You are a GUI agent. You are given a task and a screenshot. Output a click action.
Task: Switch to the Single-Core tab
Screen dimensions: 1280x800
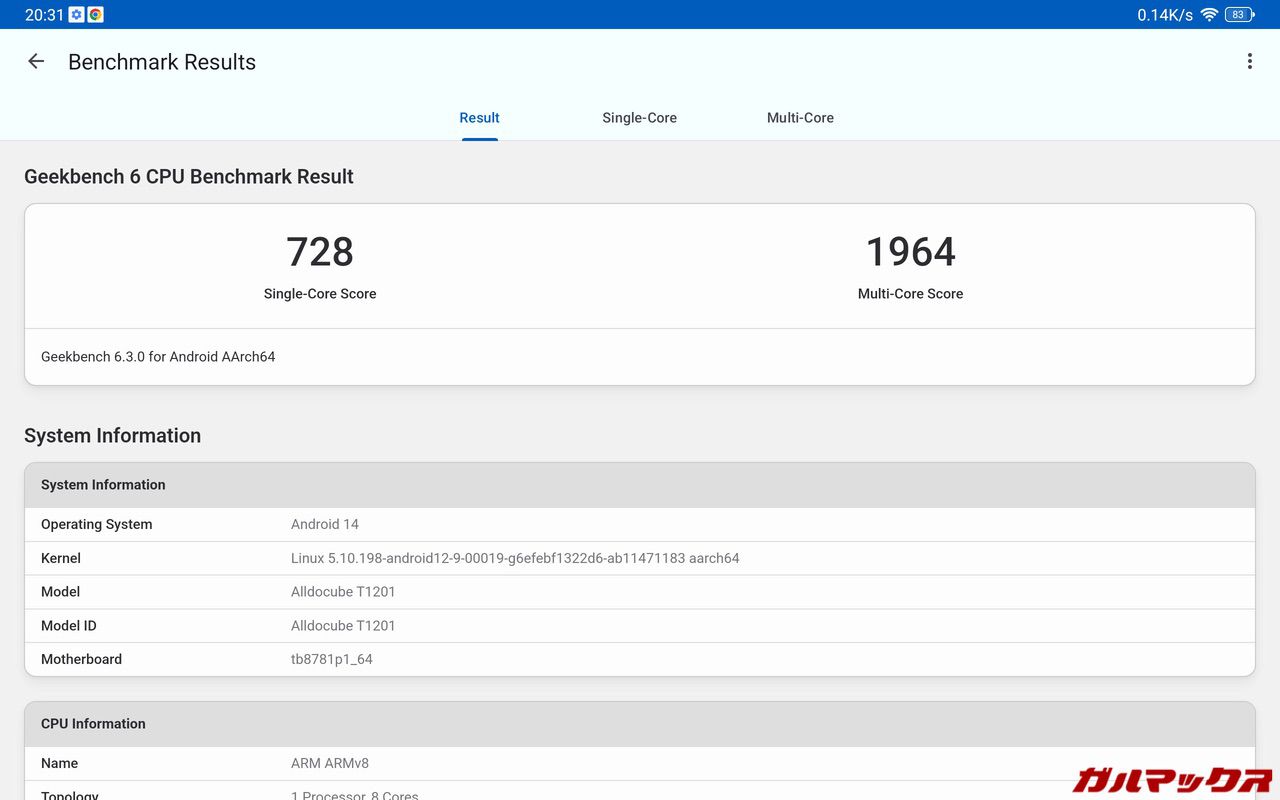[x=639, y=118]
